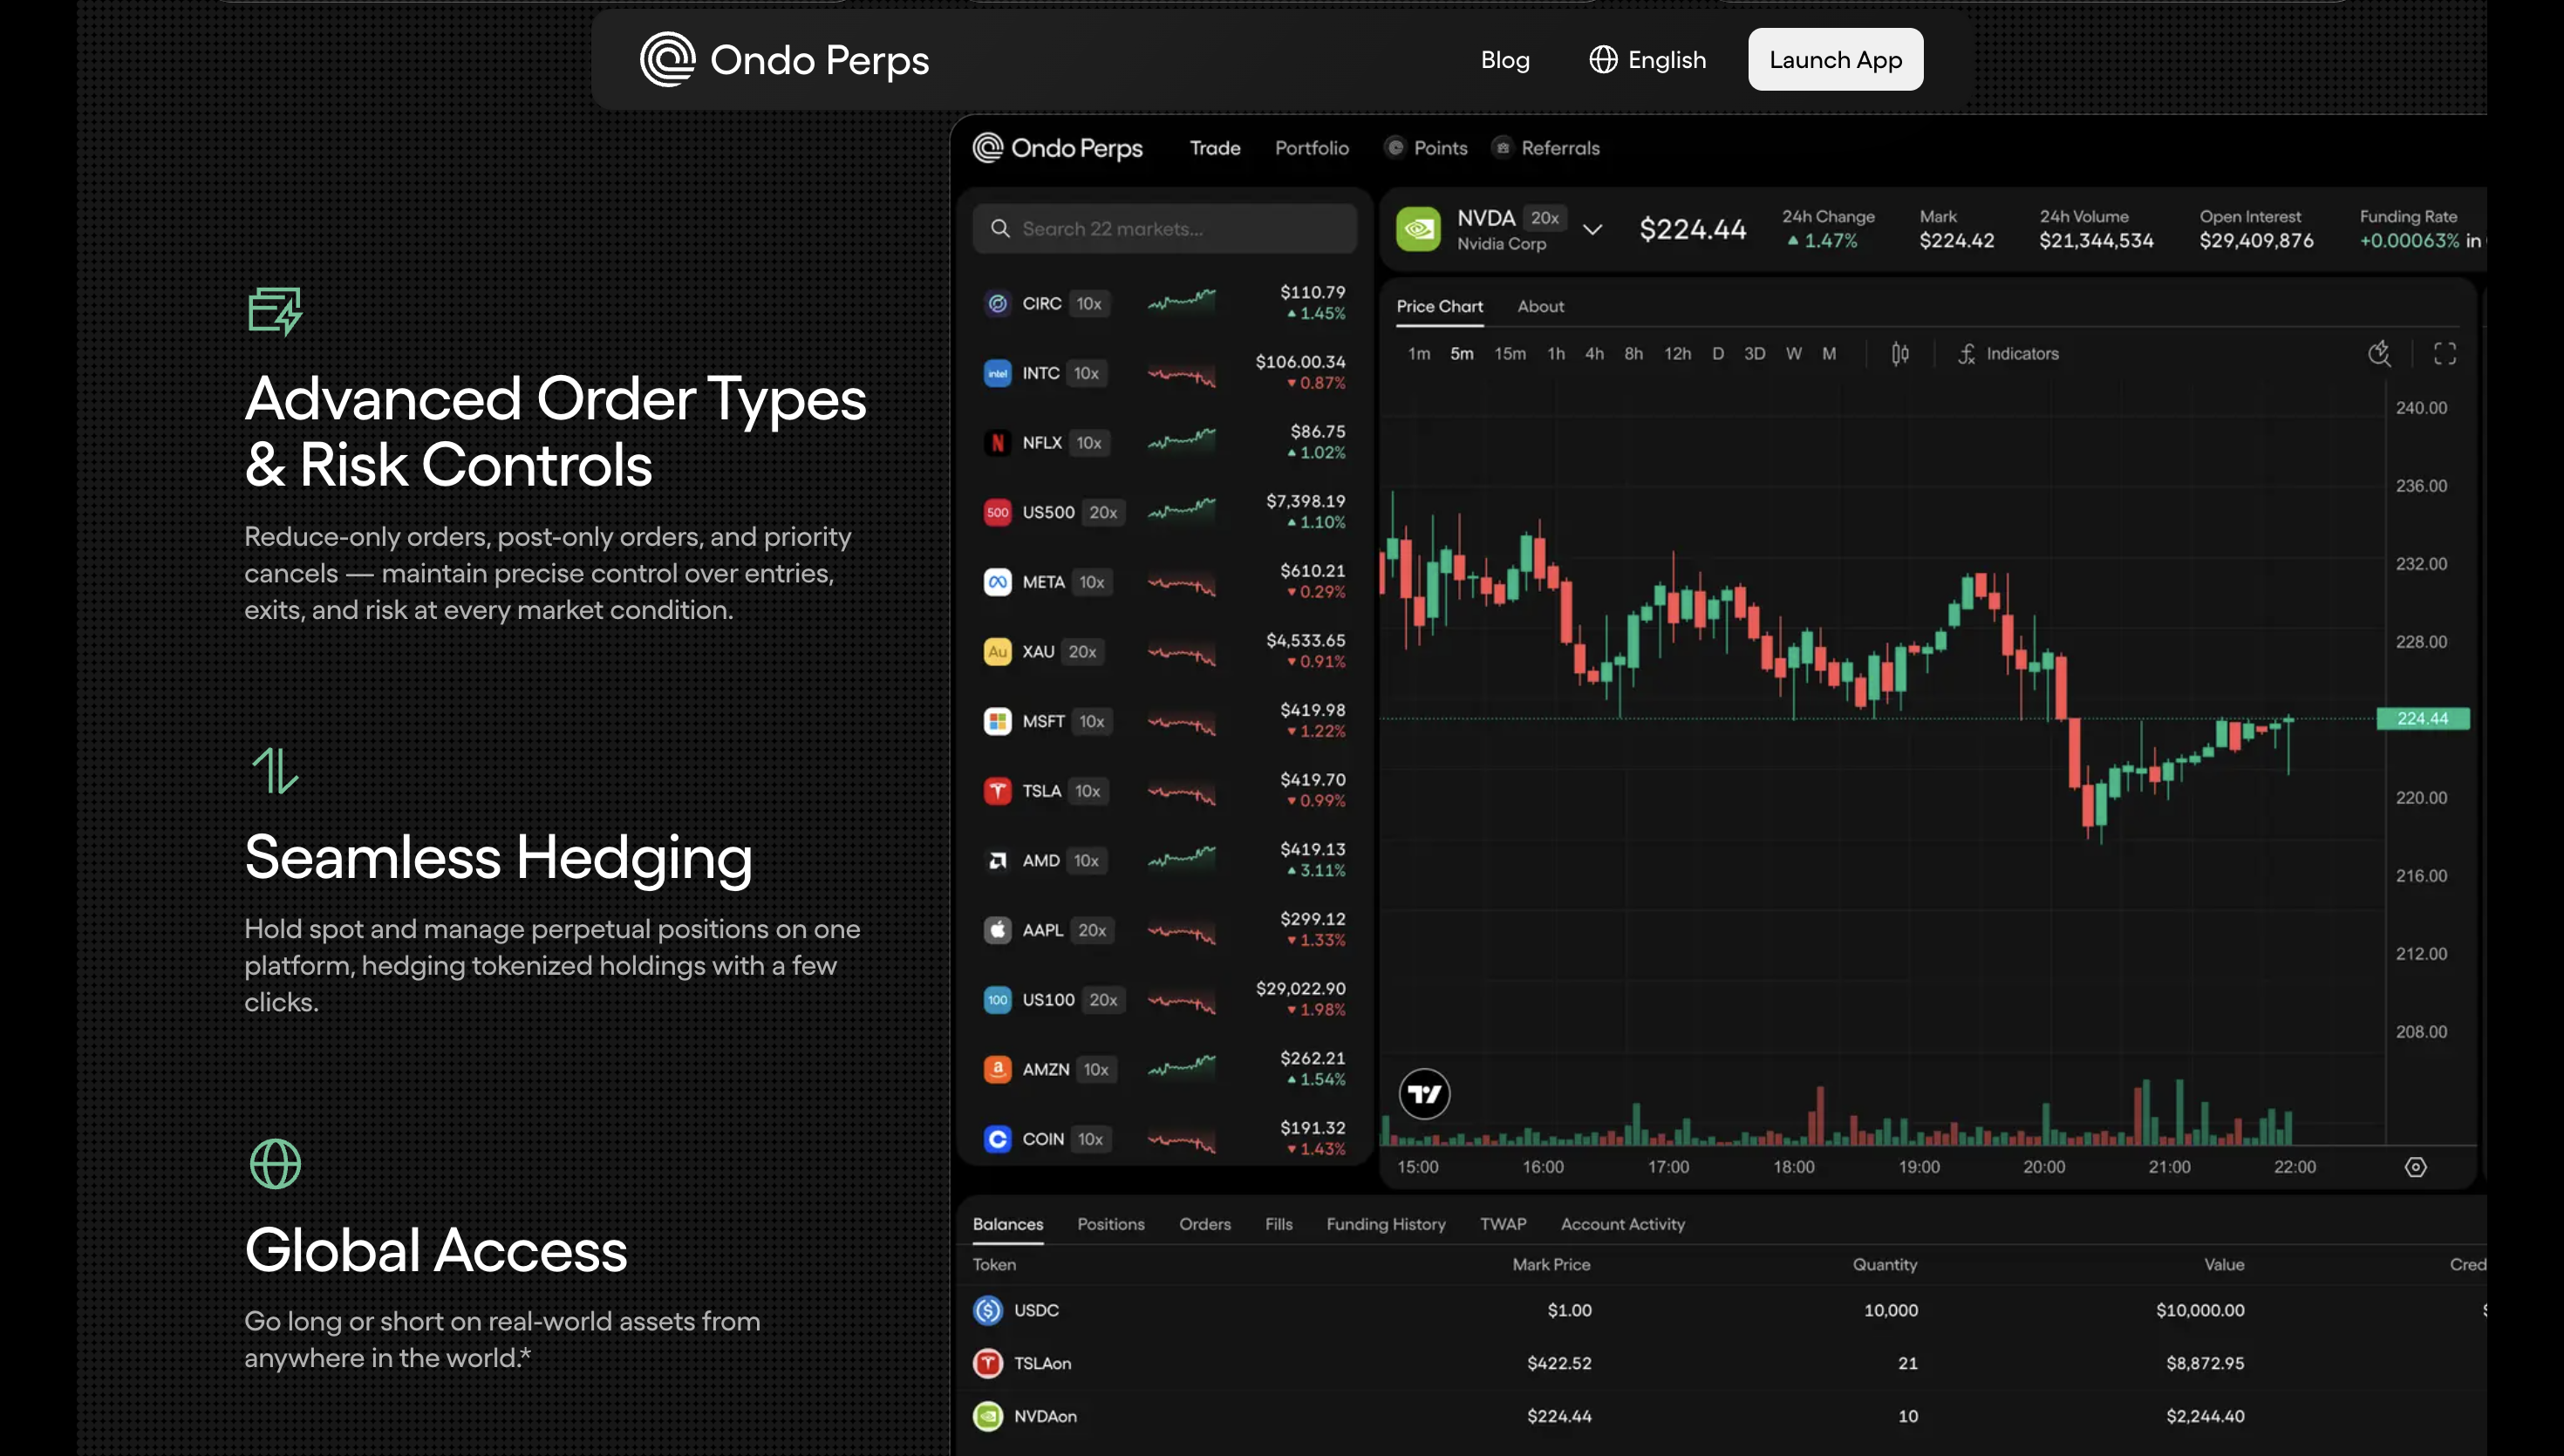Screen dimensions: 2564x1456
Task: Expand the NVDA market selector chevron
Action: click(1592, 230)
